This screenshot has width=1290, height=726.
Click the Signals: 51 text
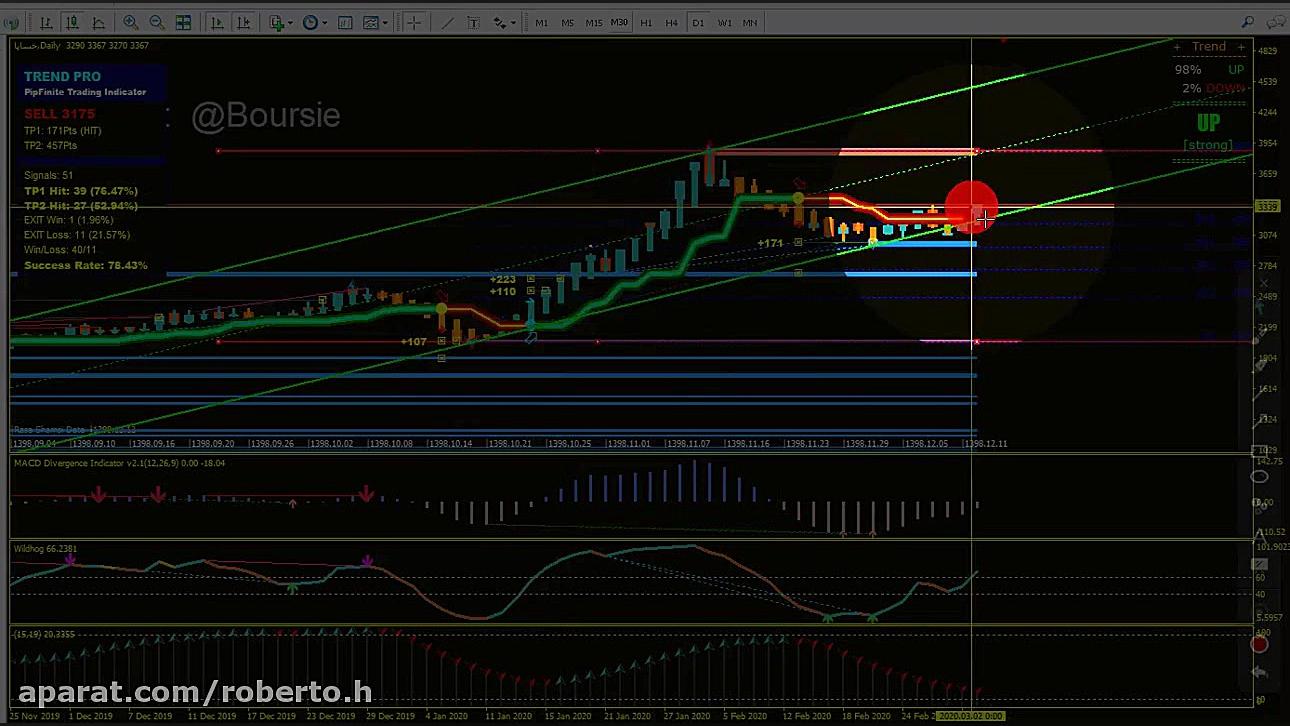point(48,176)
